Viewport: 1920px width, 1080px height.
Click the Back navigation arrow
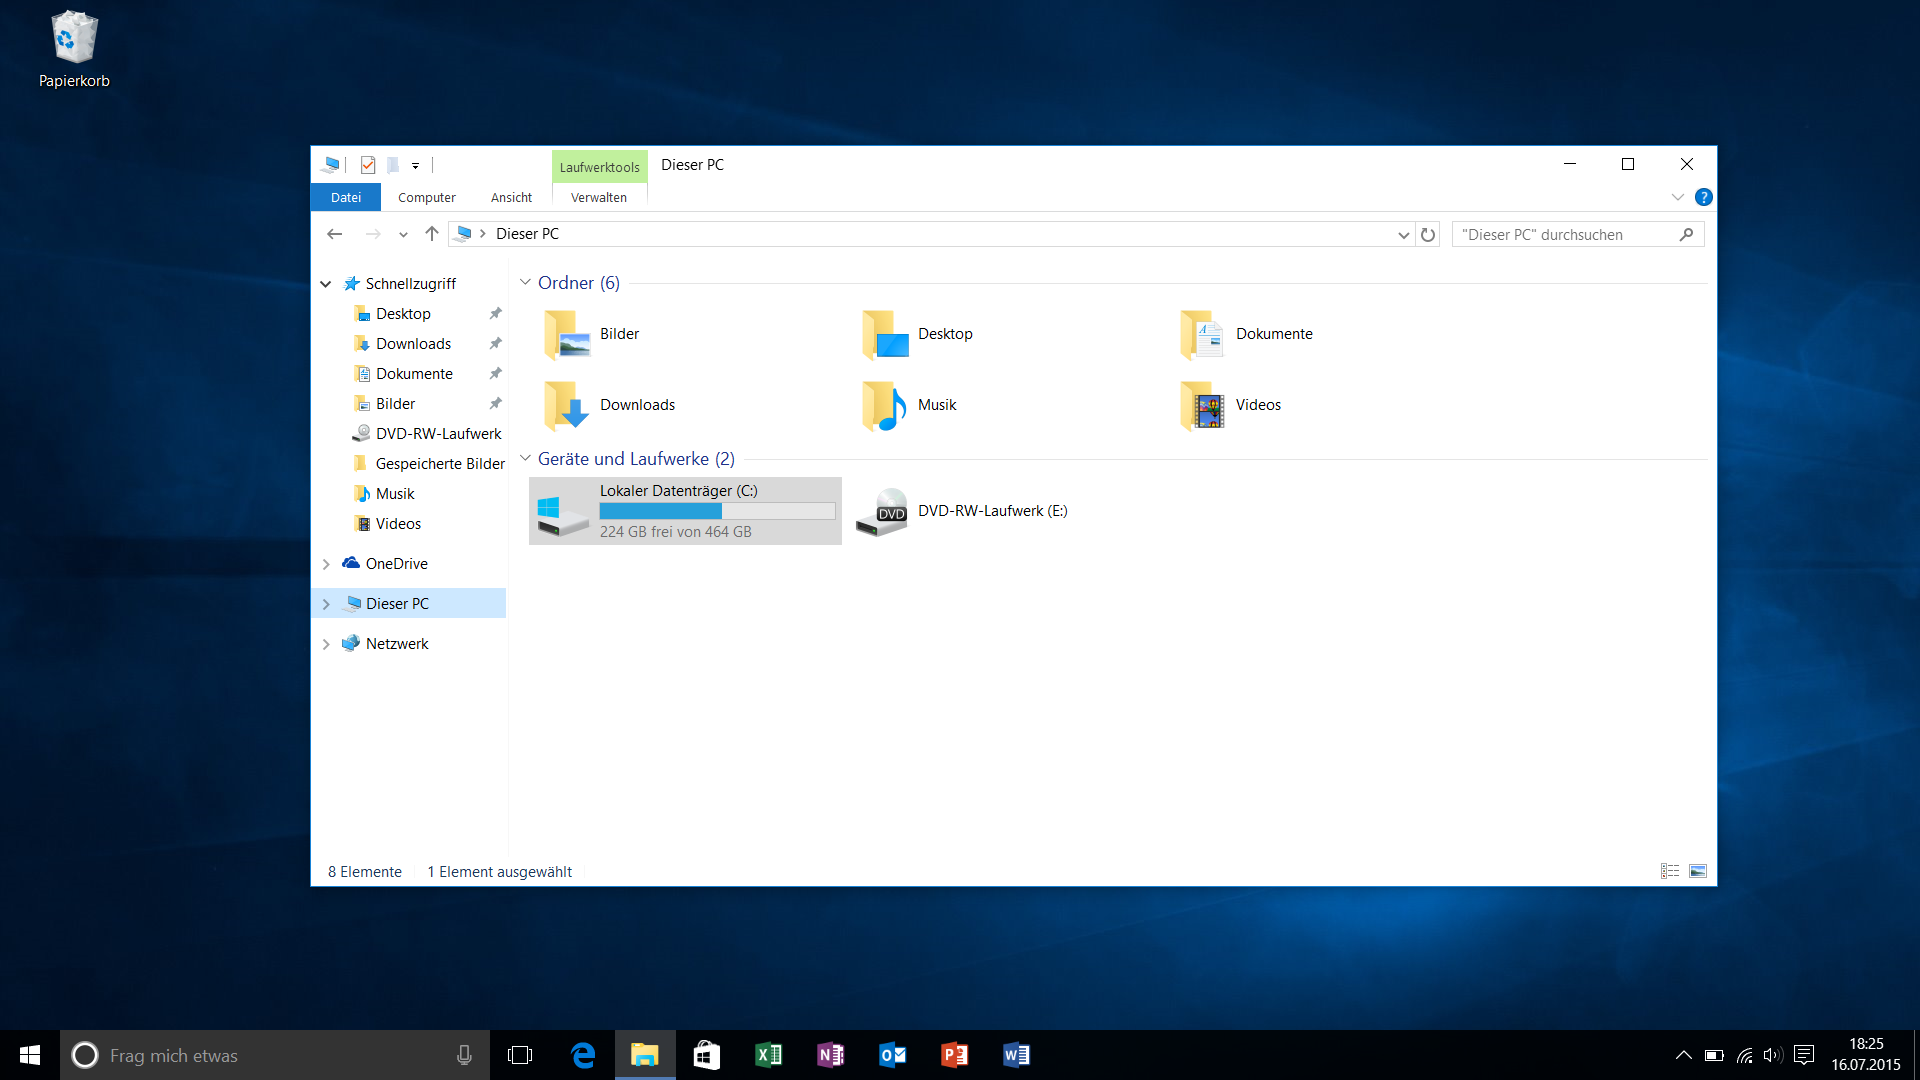point(335,234)
